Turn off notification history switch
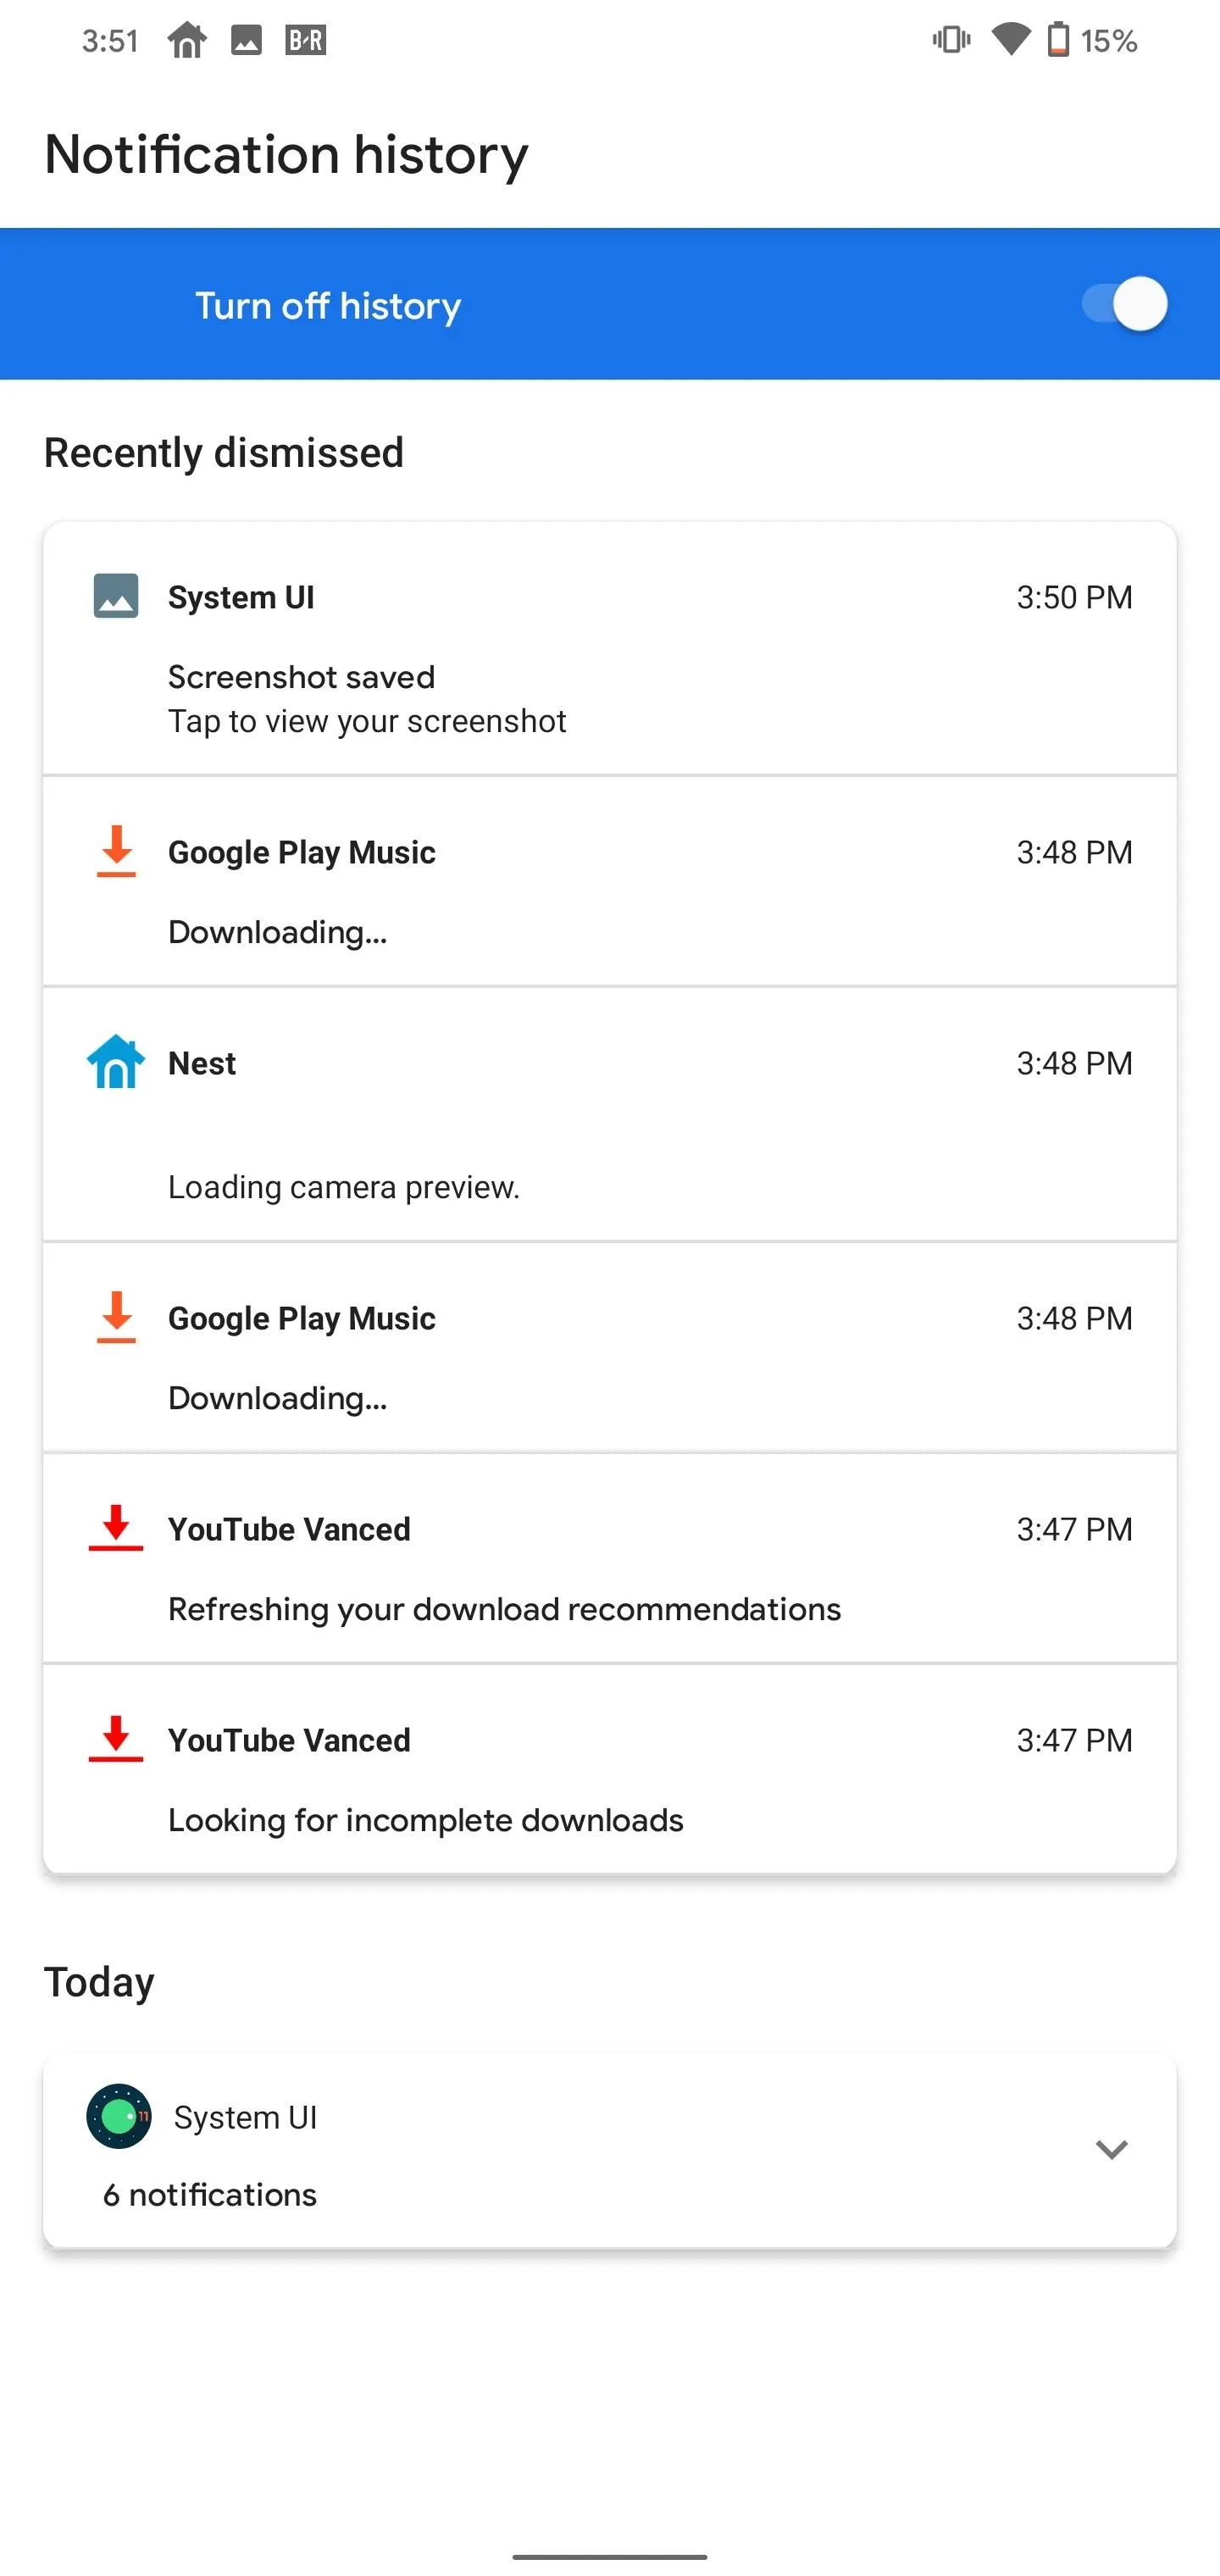 point(1125,304)
